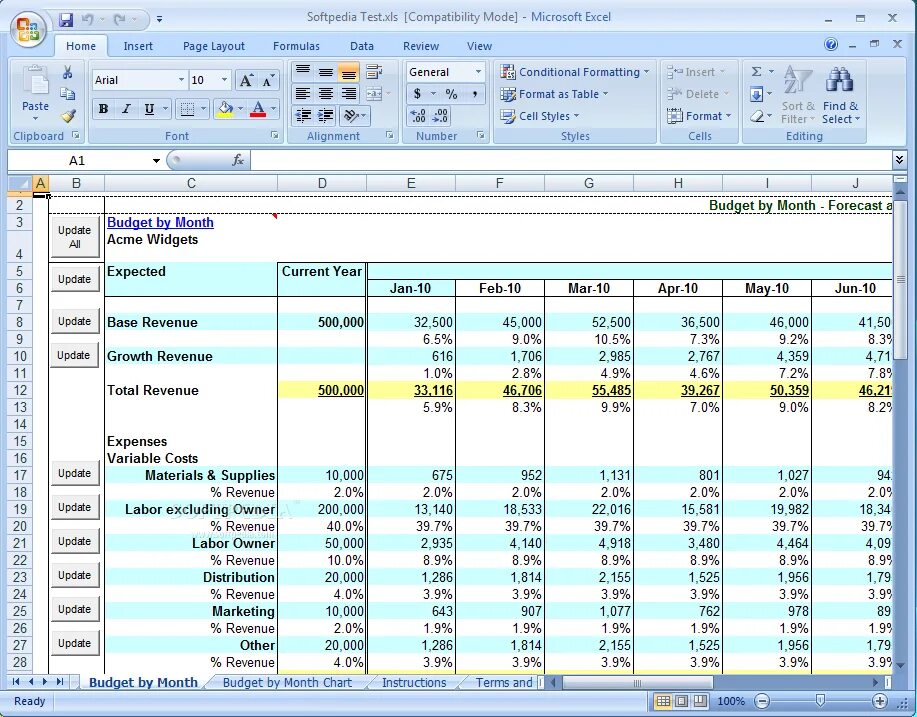917x717 pixels.
Task: Increase font size with Grow Font
Action: tap(246, 81)
